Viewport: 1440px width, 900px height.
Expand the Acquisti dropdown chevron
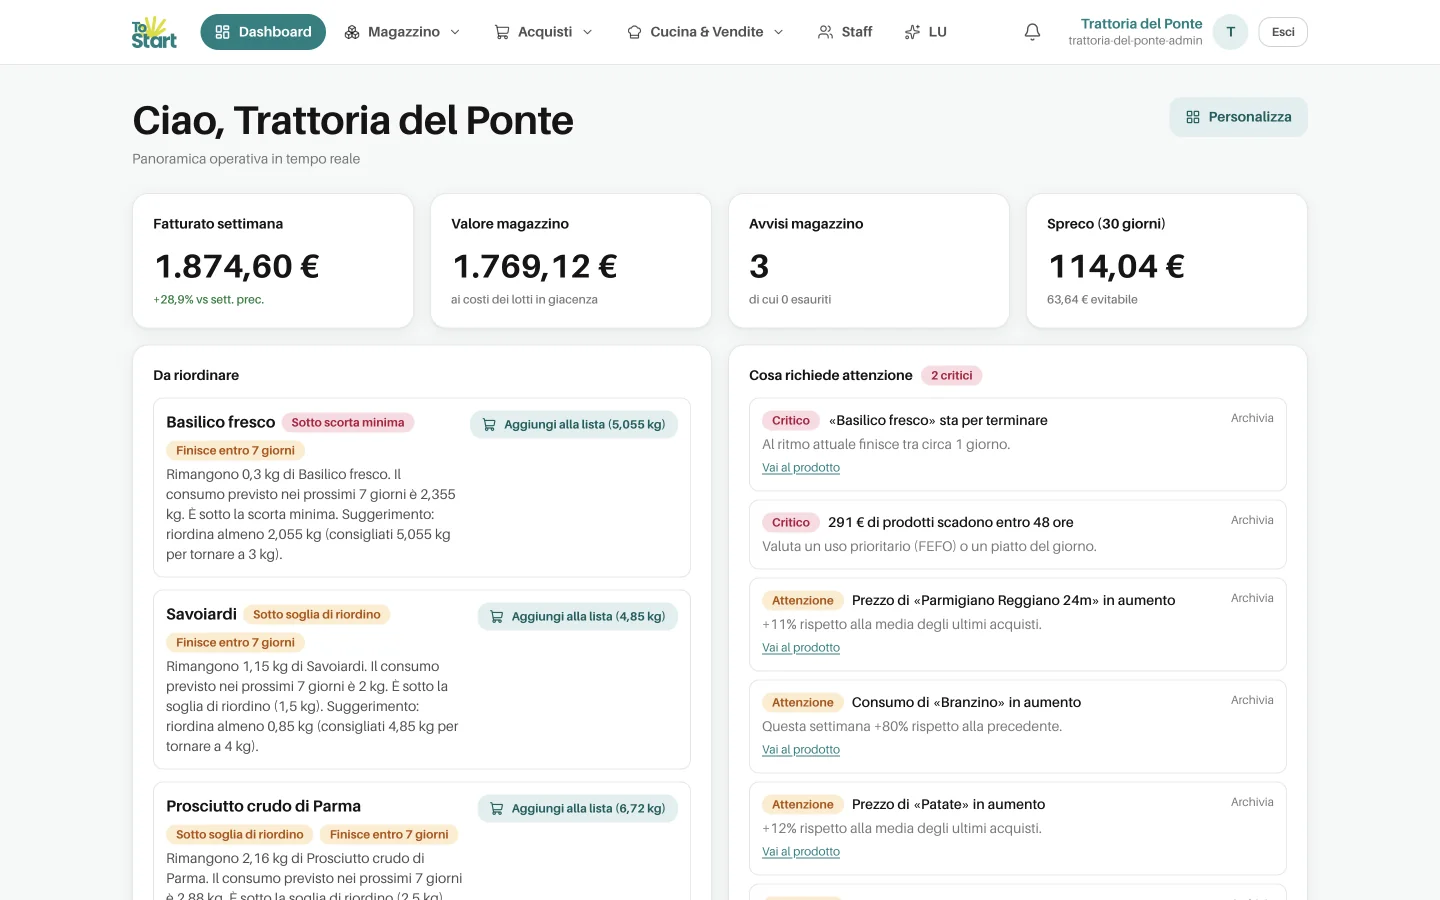(587, 32)
